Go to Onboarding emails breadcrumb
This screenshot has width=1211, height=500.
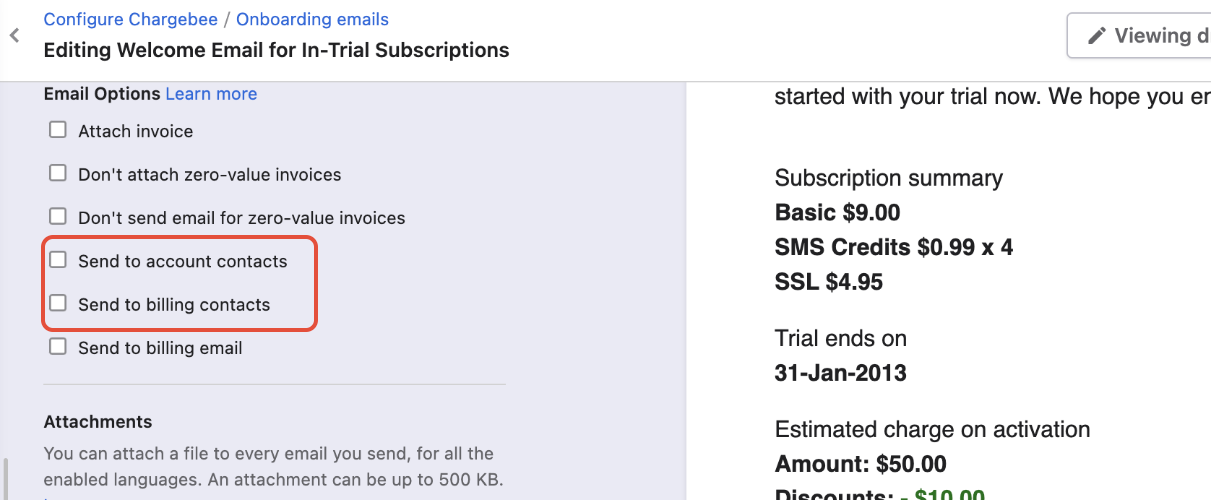click(x=312, y=19)
